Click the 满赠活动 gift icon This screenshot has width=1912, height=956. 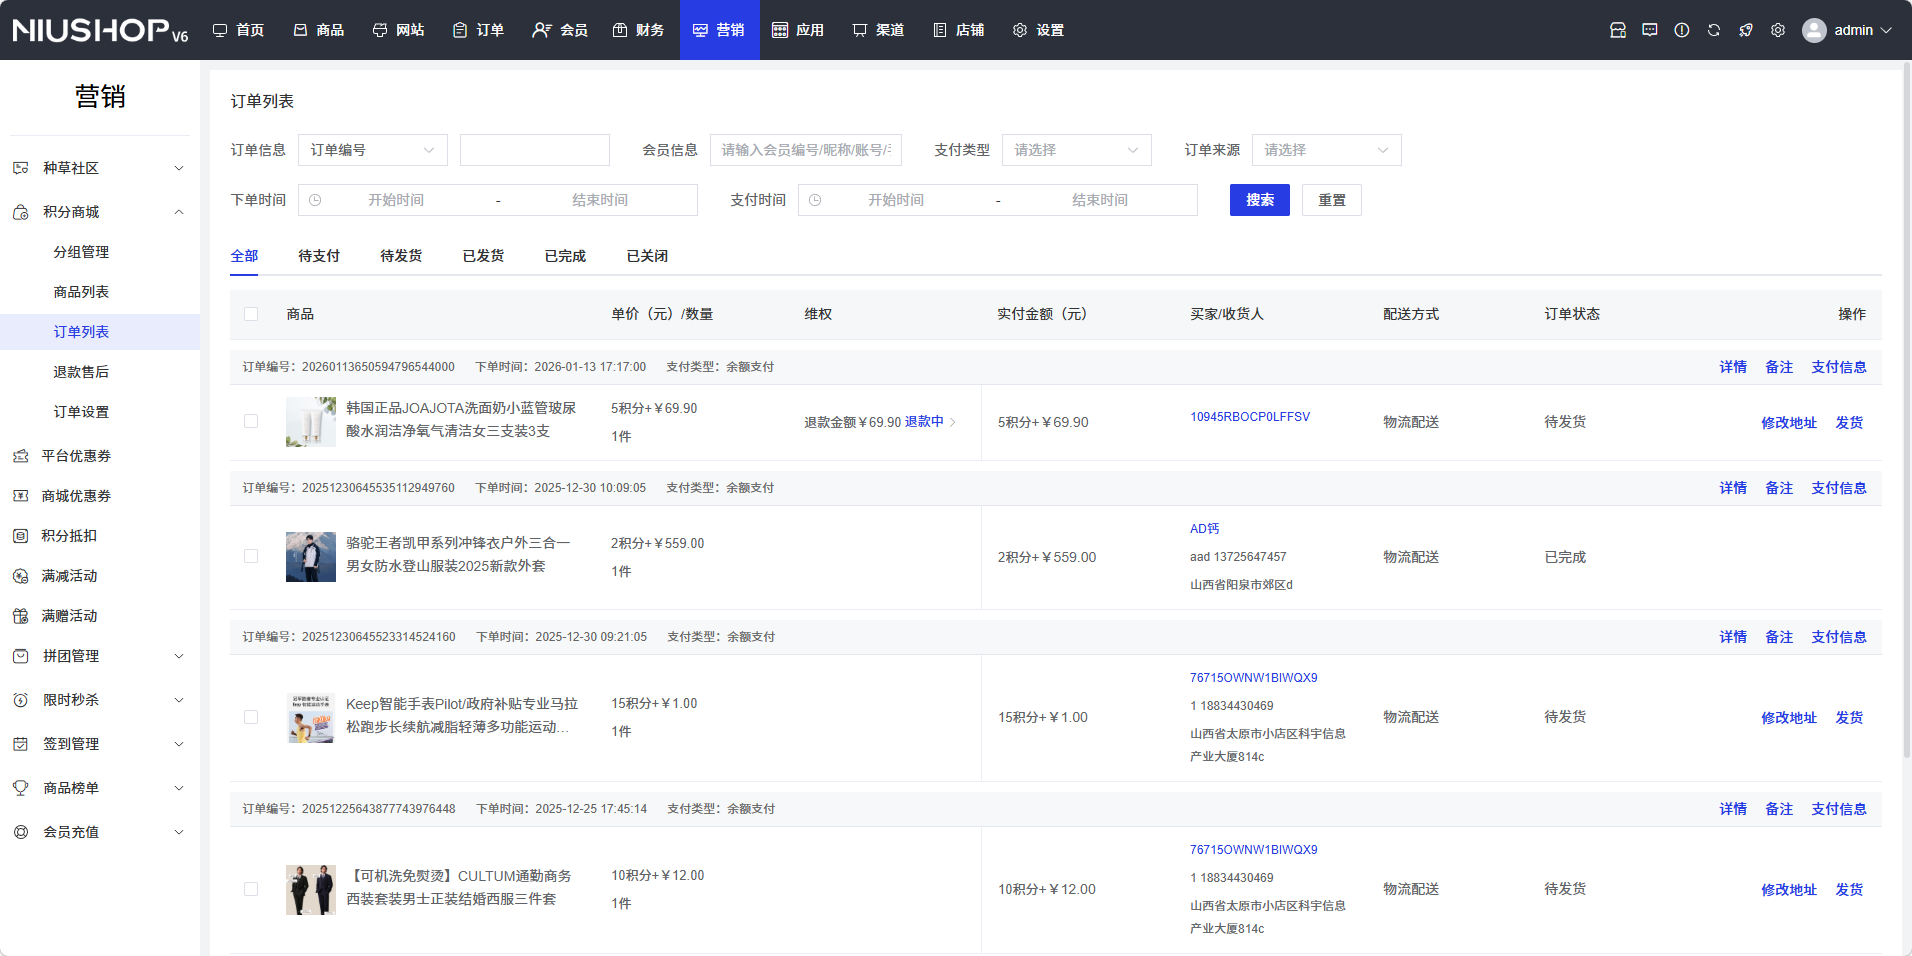tap(20, 616)
